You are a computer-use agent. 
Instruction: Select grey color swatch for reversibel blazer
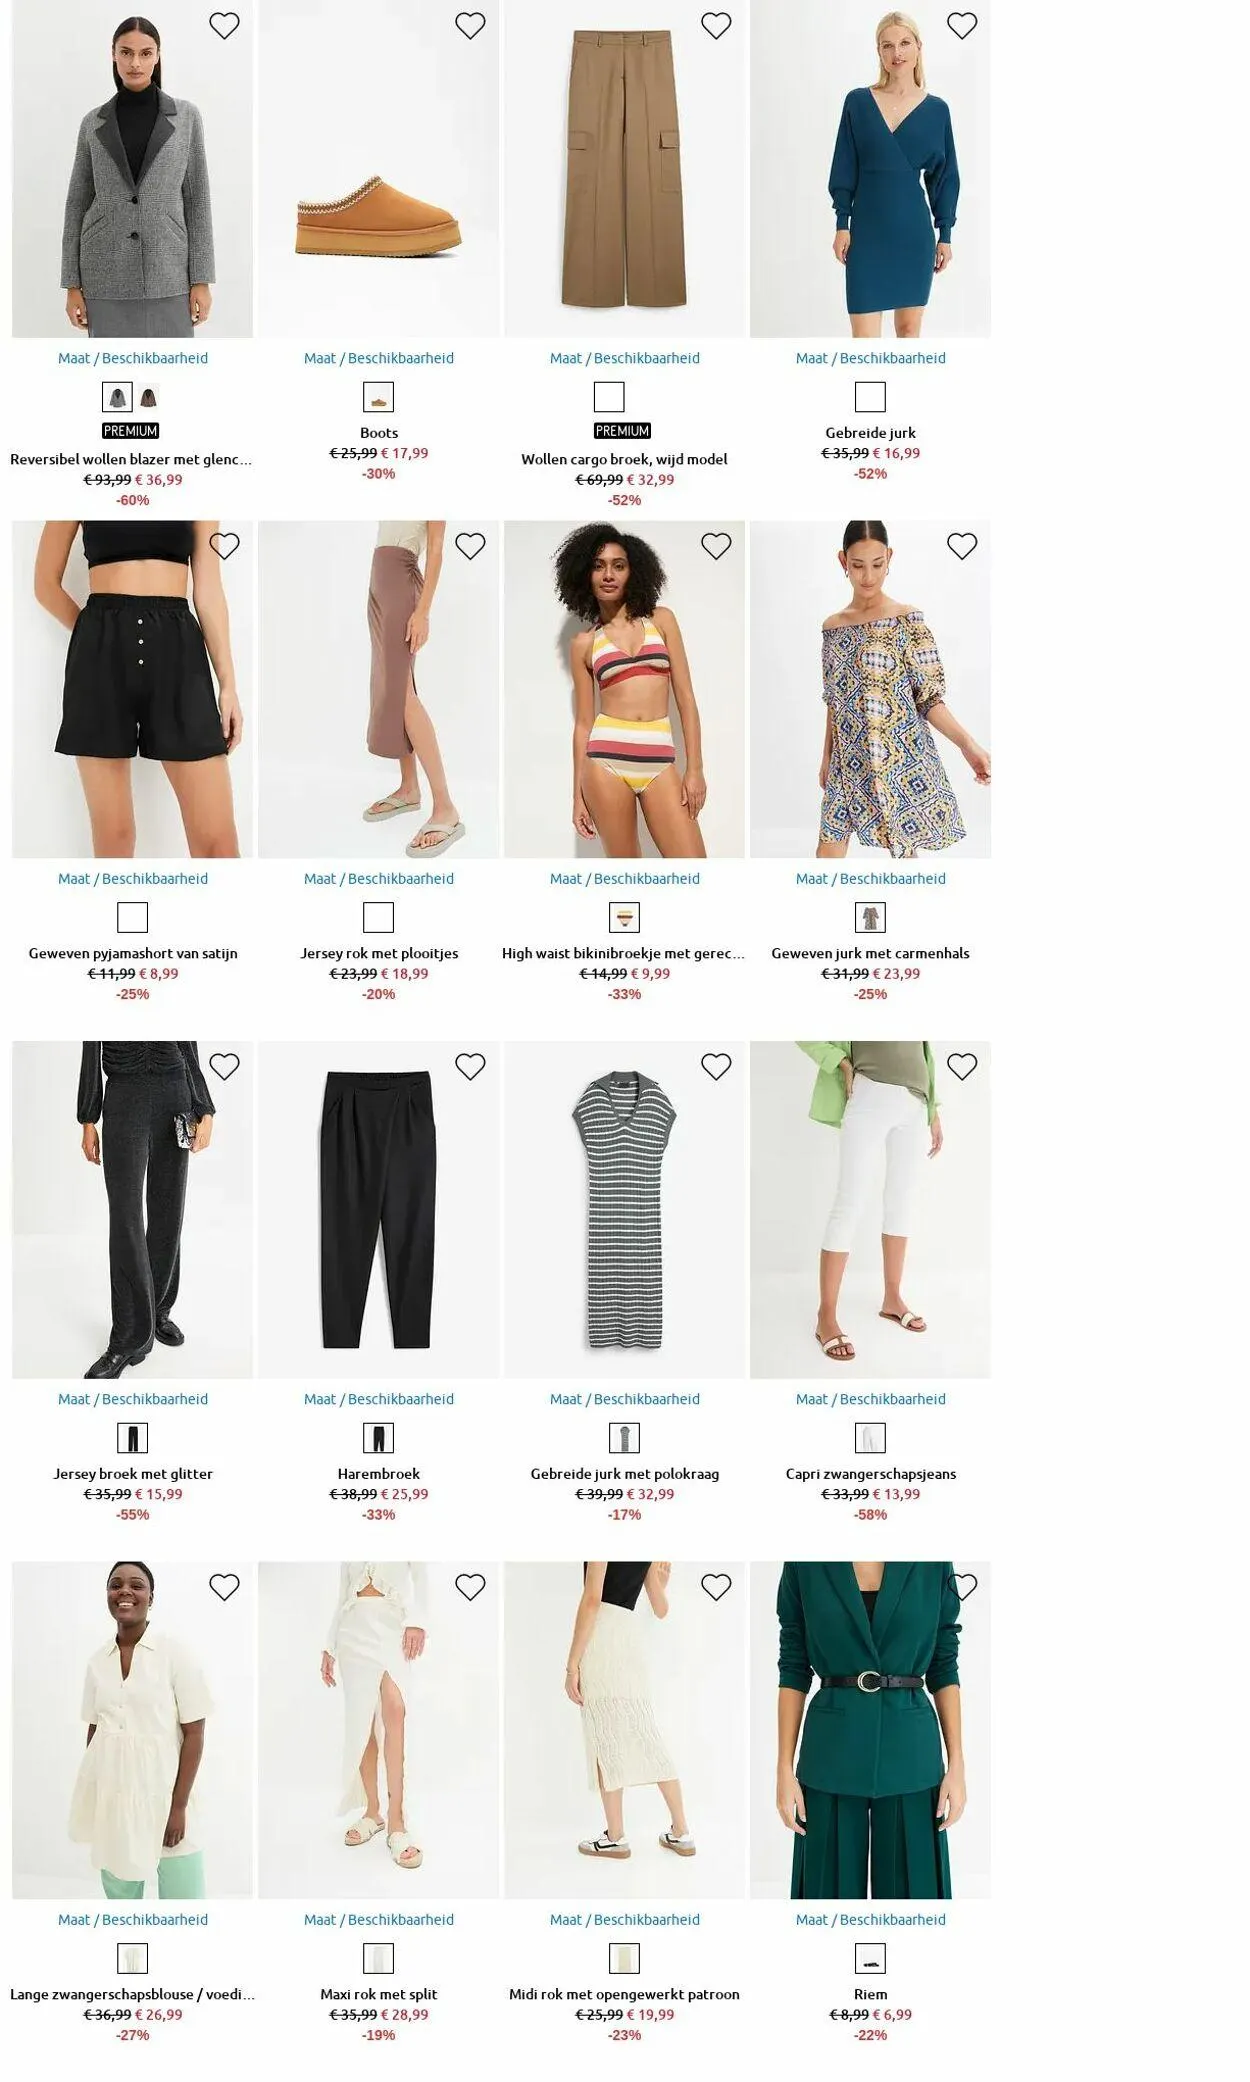[117, 397]
